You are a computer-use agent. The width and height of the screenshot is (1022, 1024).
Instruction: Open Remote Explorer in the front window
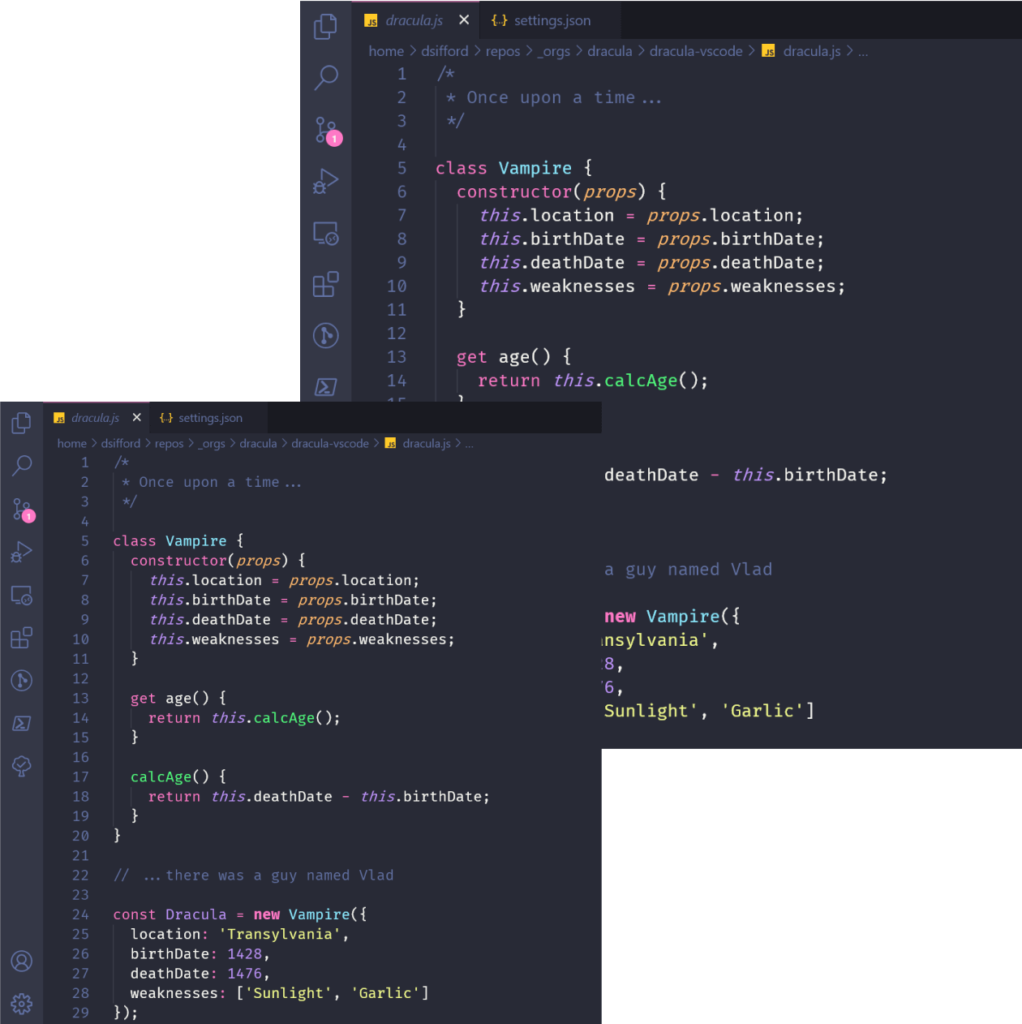21,595
